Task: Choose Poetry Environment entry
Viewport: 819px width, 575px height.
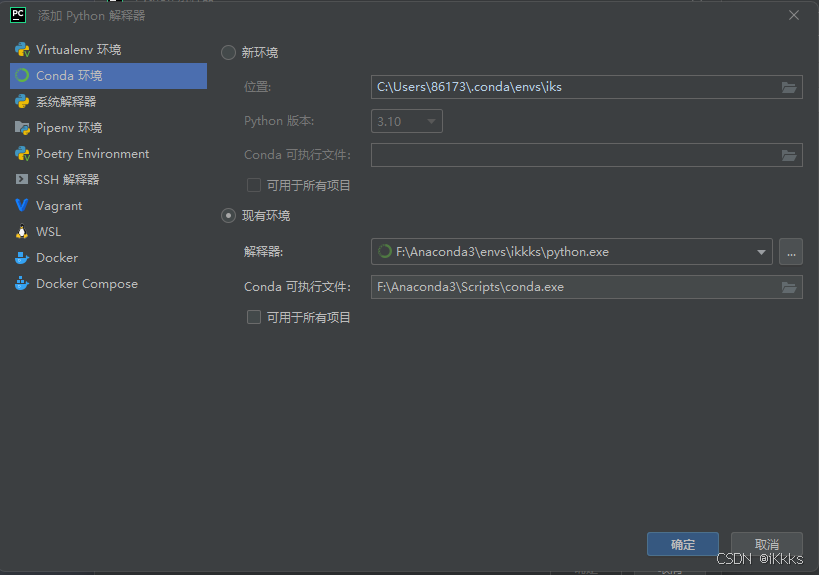Action: click(109, 154)
